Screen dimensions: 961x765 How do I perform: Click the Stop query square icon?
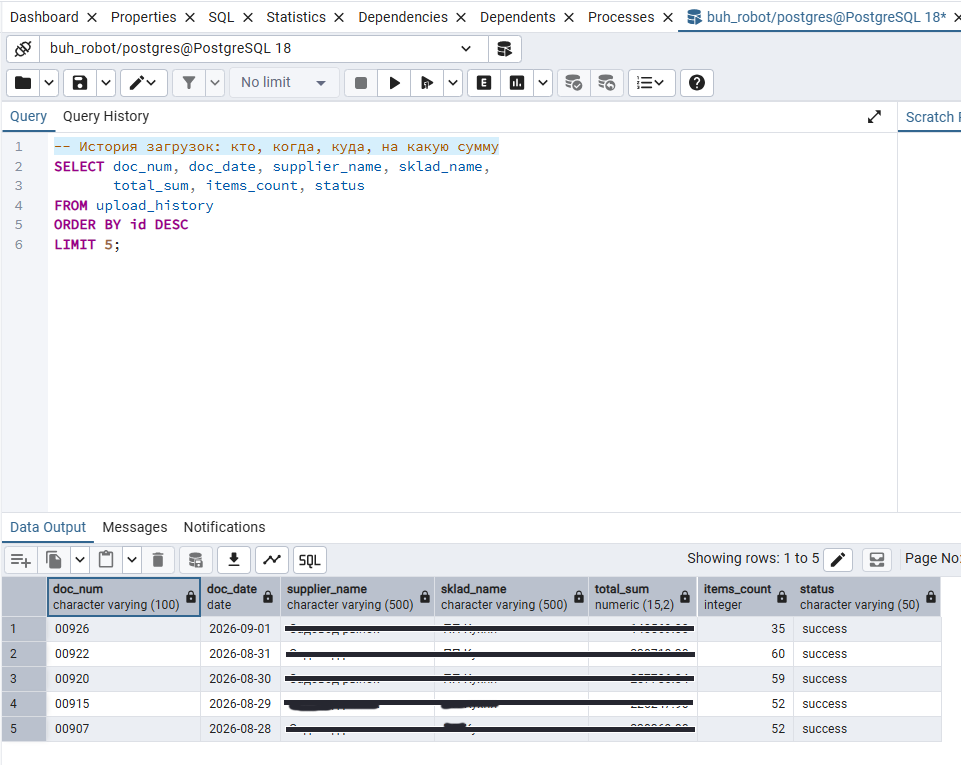point(361,83)
